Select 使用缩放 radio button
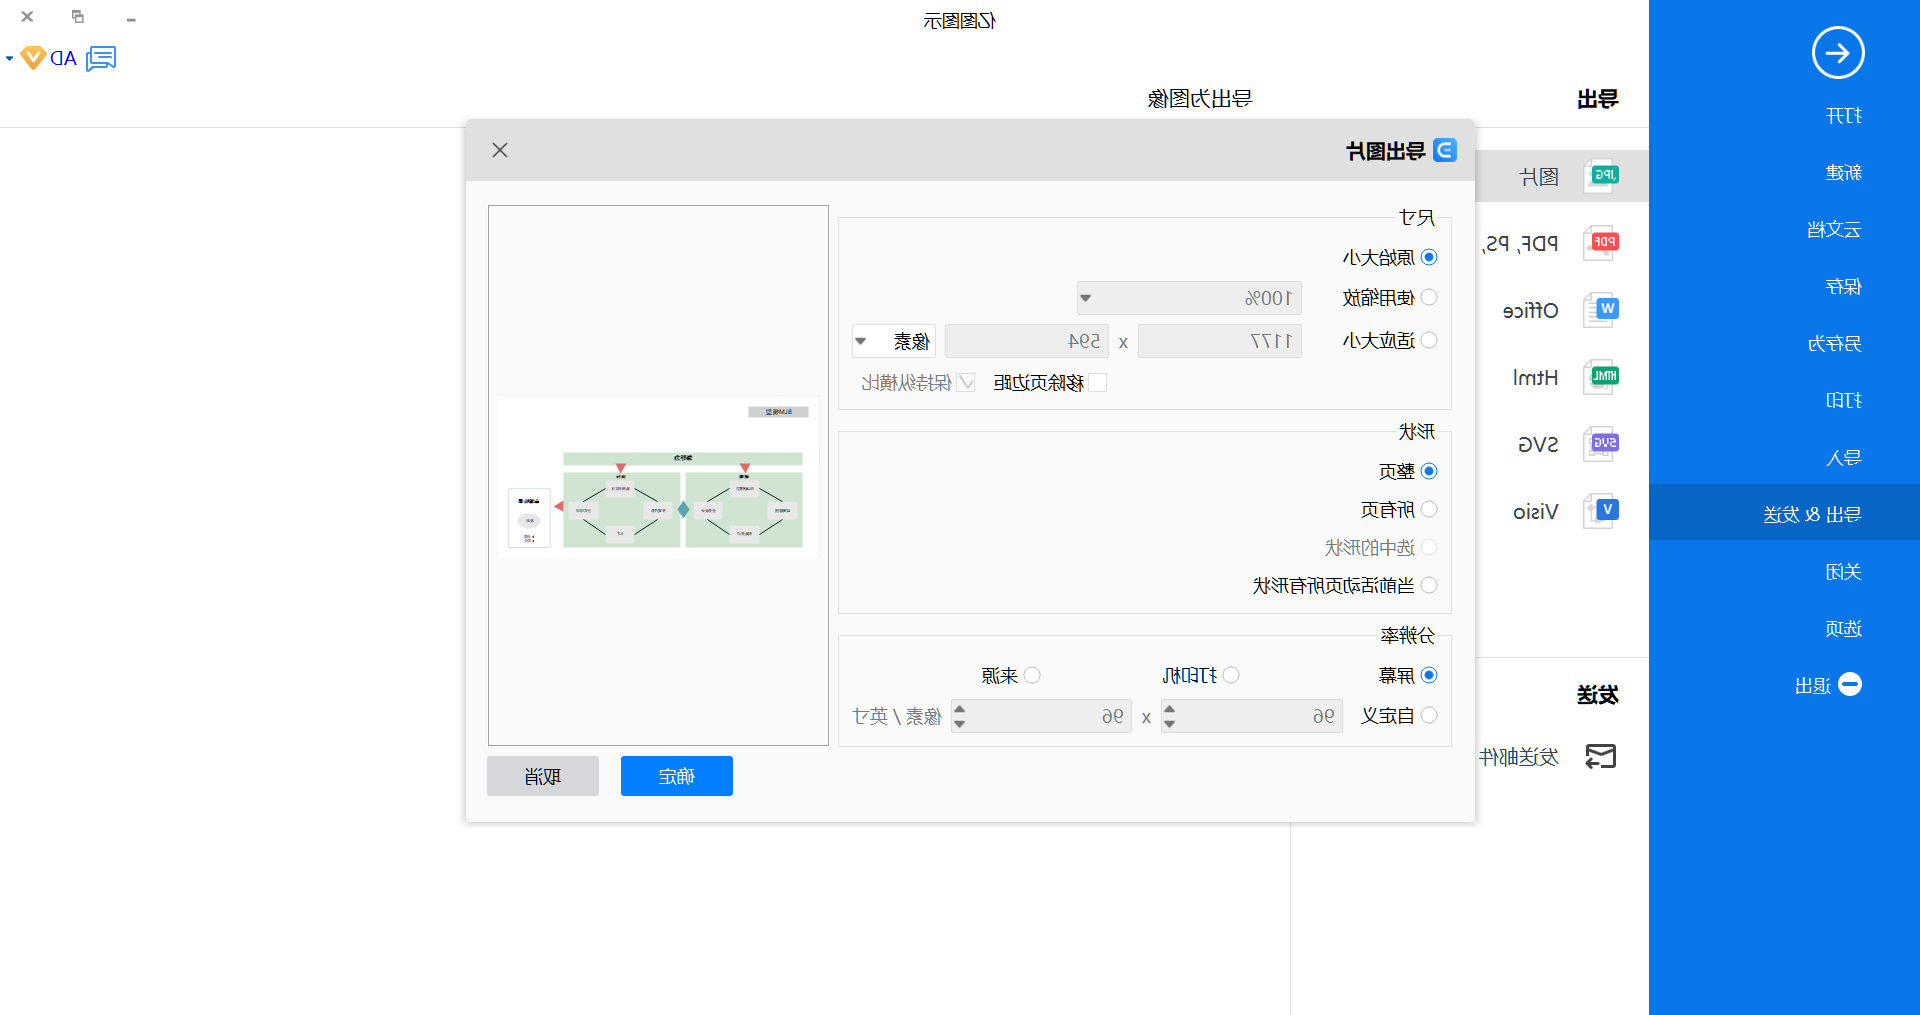Viewport: 1920px width, 1015px height. pos(1429,297)
